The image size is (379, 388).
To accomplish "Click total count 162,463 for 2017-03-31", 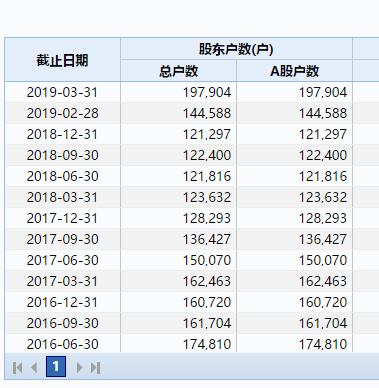I will click(179, 281).
